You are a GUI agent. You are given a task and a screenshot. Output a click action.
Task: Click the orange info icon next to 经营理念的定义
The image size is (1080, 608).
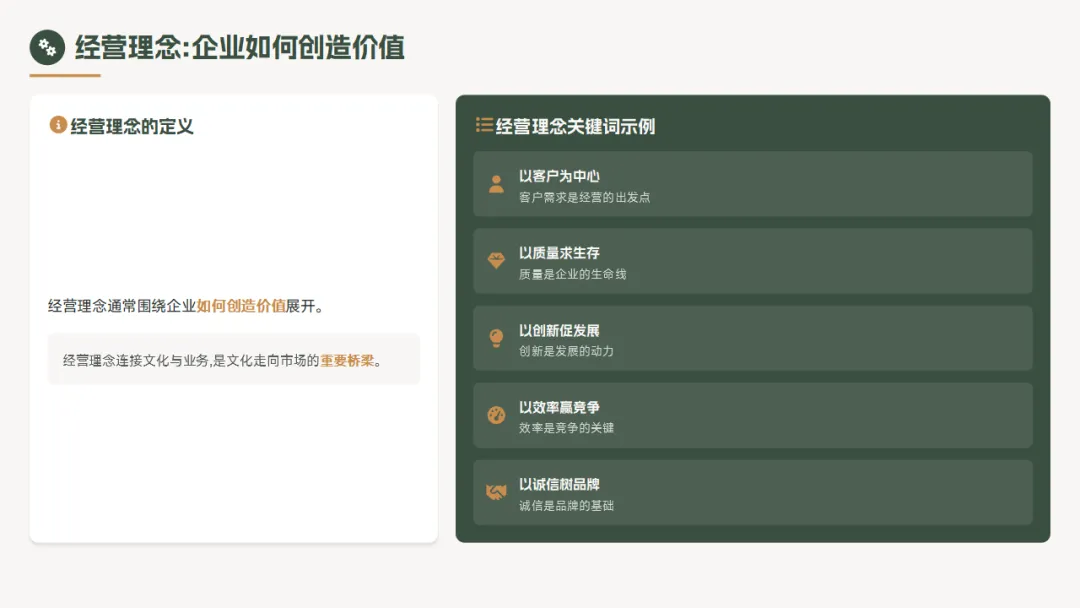pos(58,125)
